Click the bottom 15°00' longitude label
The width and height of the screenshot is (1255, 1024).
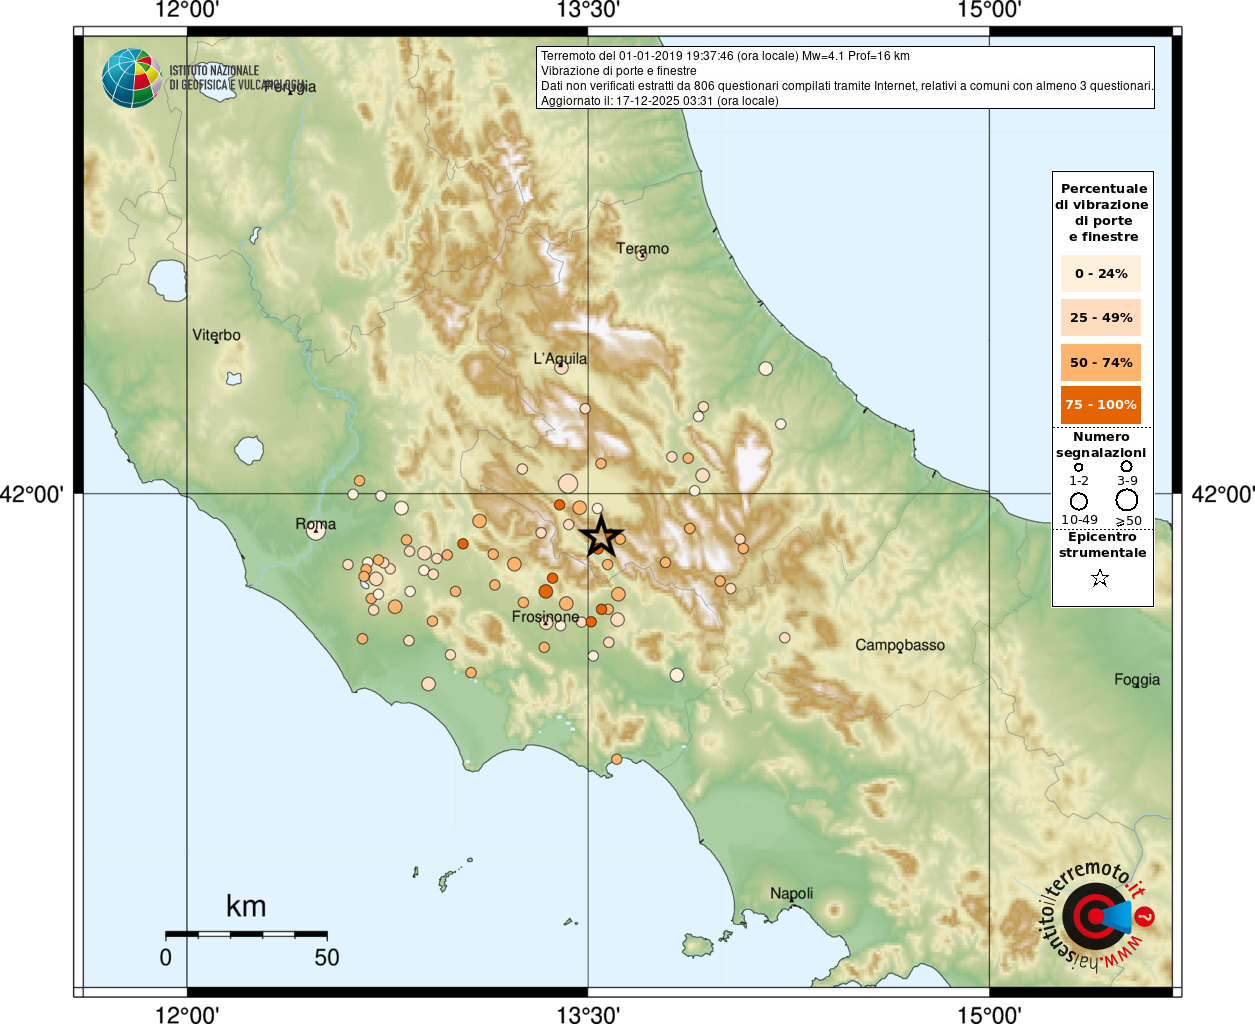click(989, 1015)
